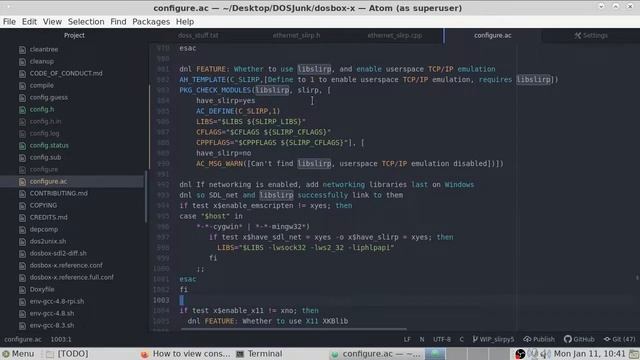Click the cleanup file icon
Viewport: 640px width, 360px height.
(x=22, y=62)
